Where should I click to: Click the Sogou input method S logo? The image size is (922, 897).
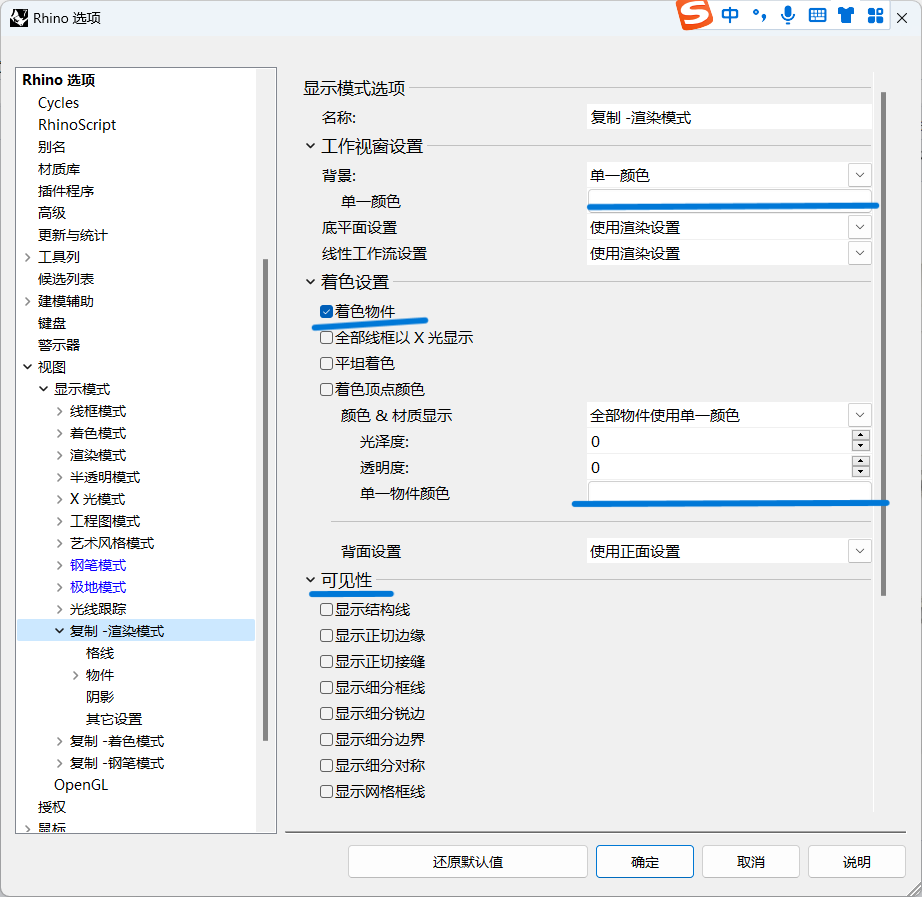[694, 14]
